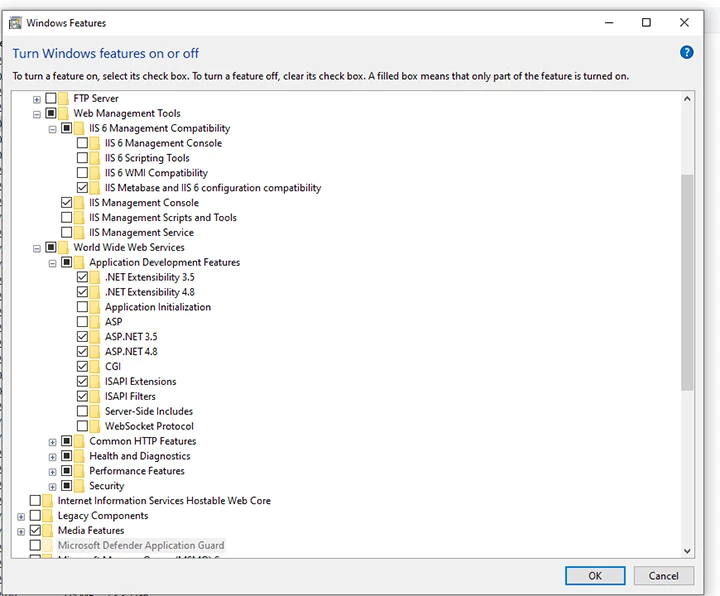720x596 pixels.
Task: Click the folder icon beside Media Features
Action: click(48, 530)
